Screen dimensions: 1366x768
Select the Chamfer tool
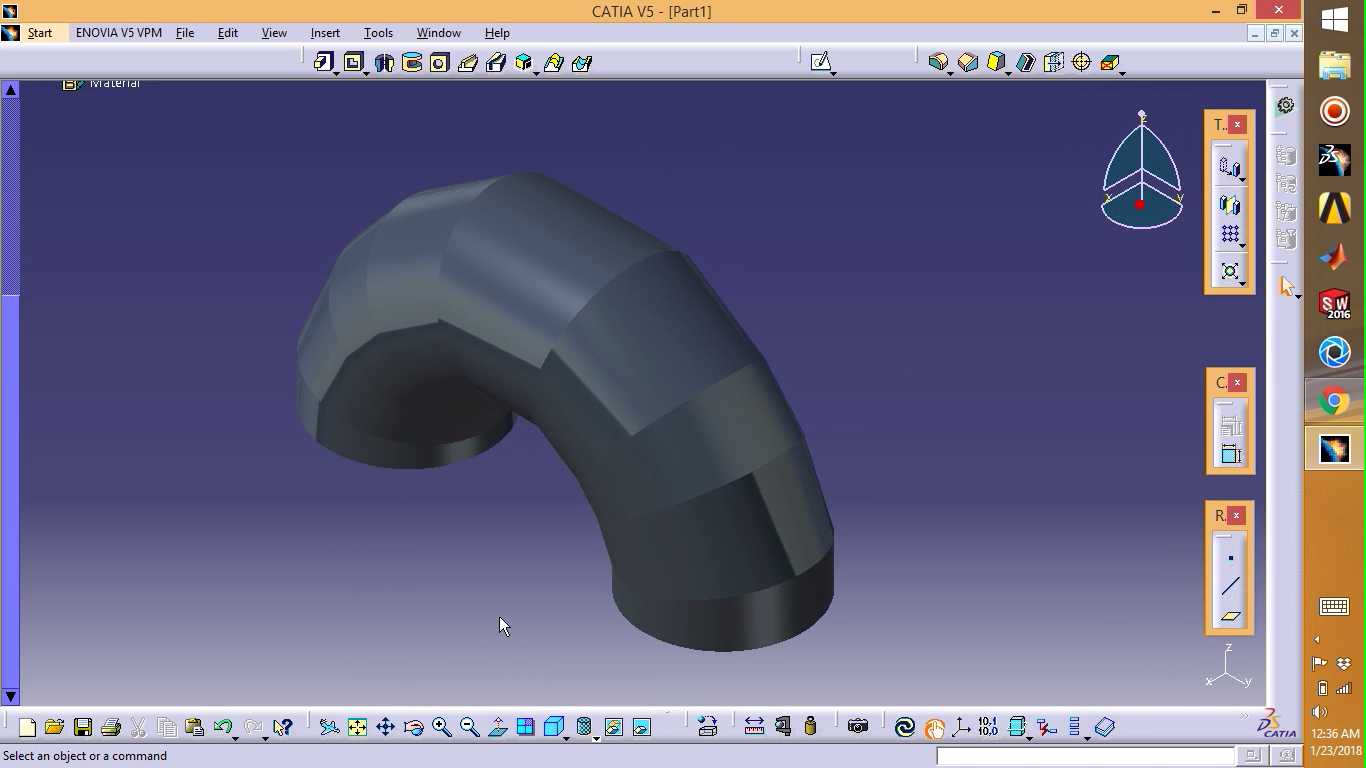click(967, 63)
